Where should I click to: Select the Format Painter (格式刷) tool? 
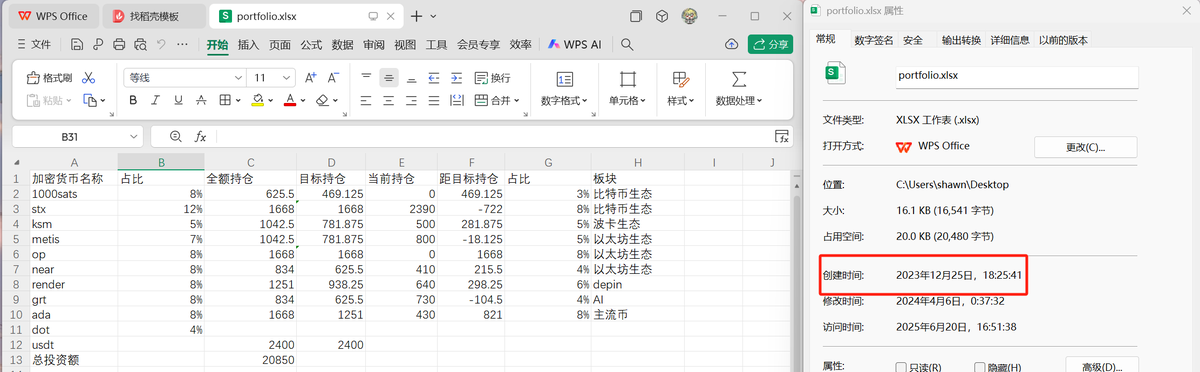pyautogui.click(x=48, y=78)
